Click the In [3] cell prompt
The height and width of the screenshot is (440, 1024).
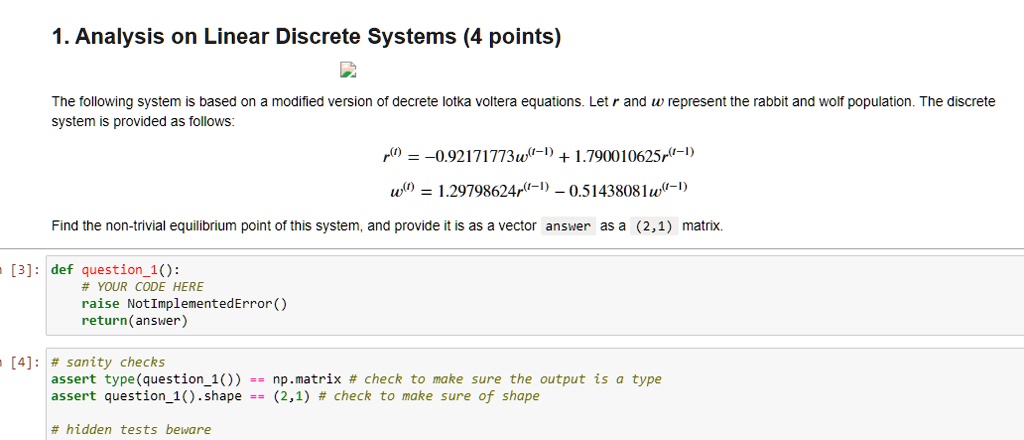(21, 270)
